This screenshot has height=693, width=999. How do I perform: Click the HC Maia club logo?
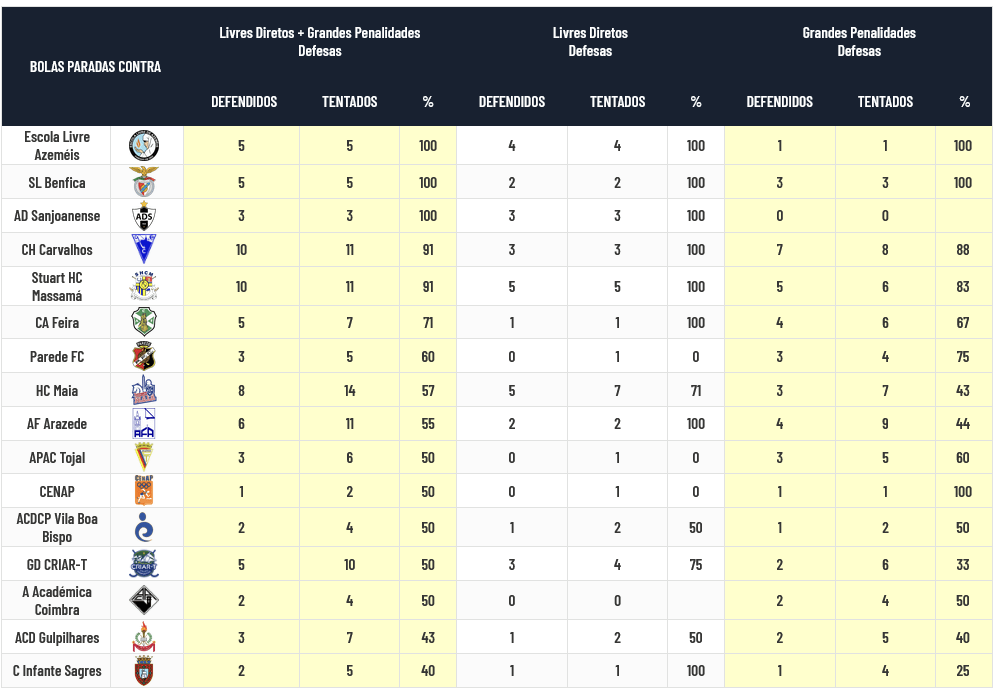144,390
